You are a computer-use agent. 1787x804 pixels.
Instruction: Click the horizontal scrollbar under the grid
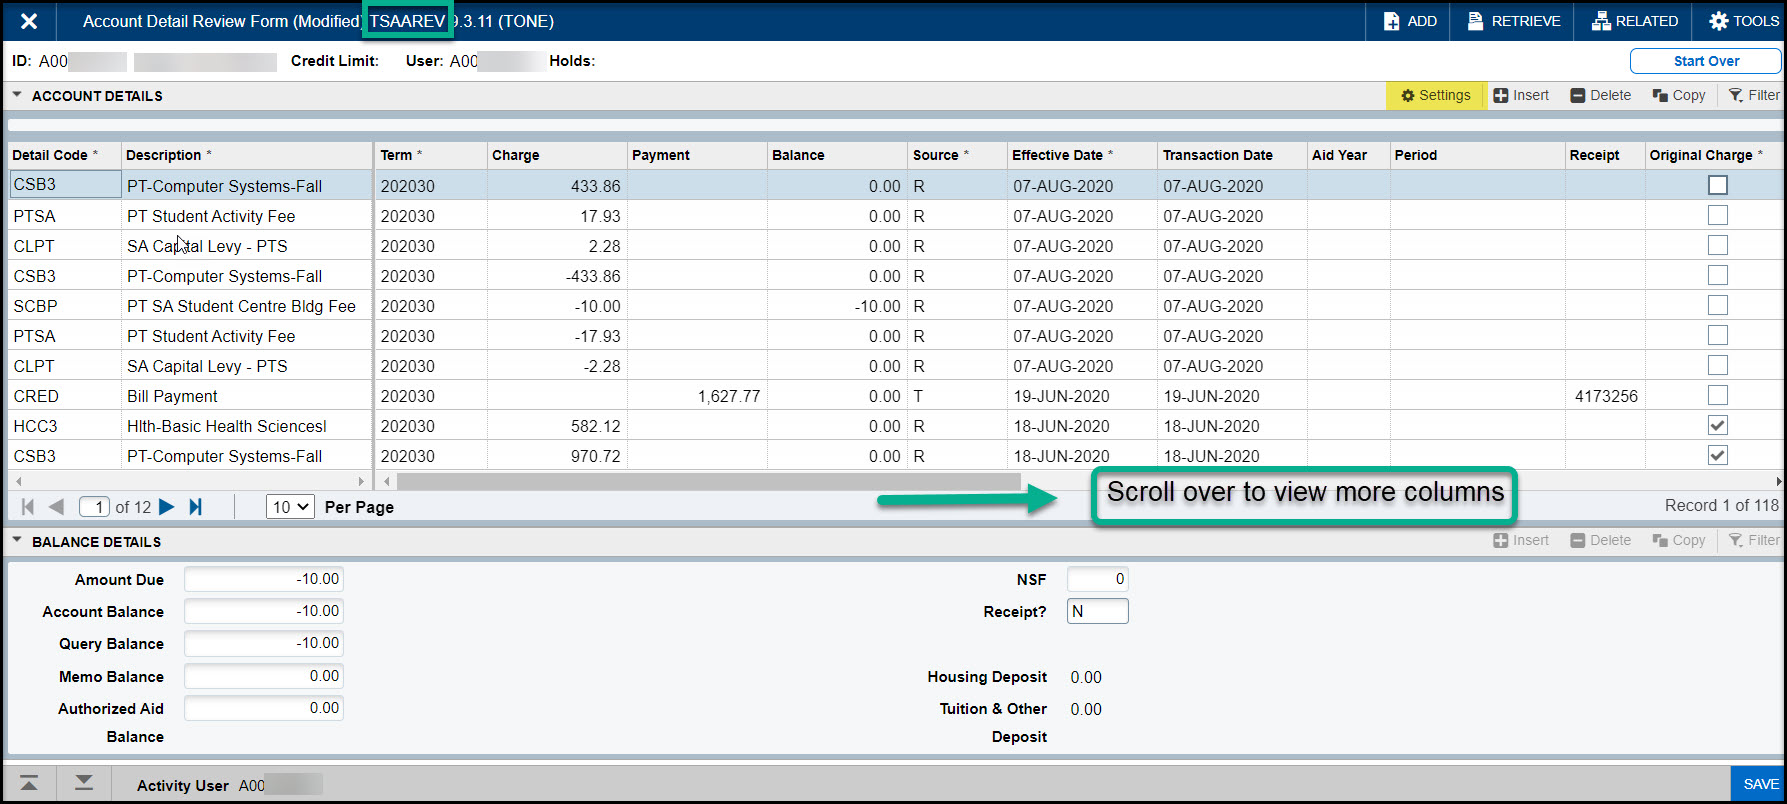(x=708, y=481)
